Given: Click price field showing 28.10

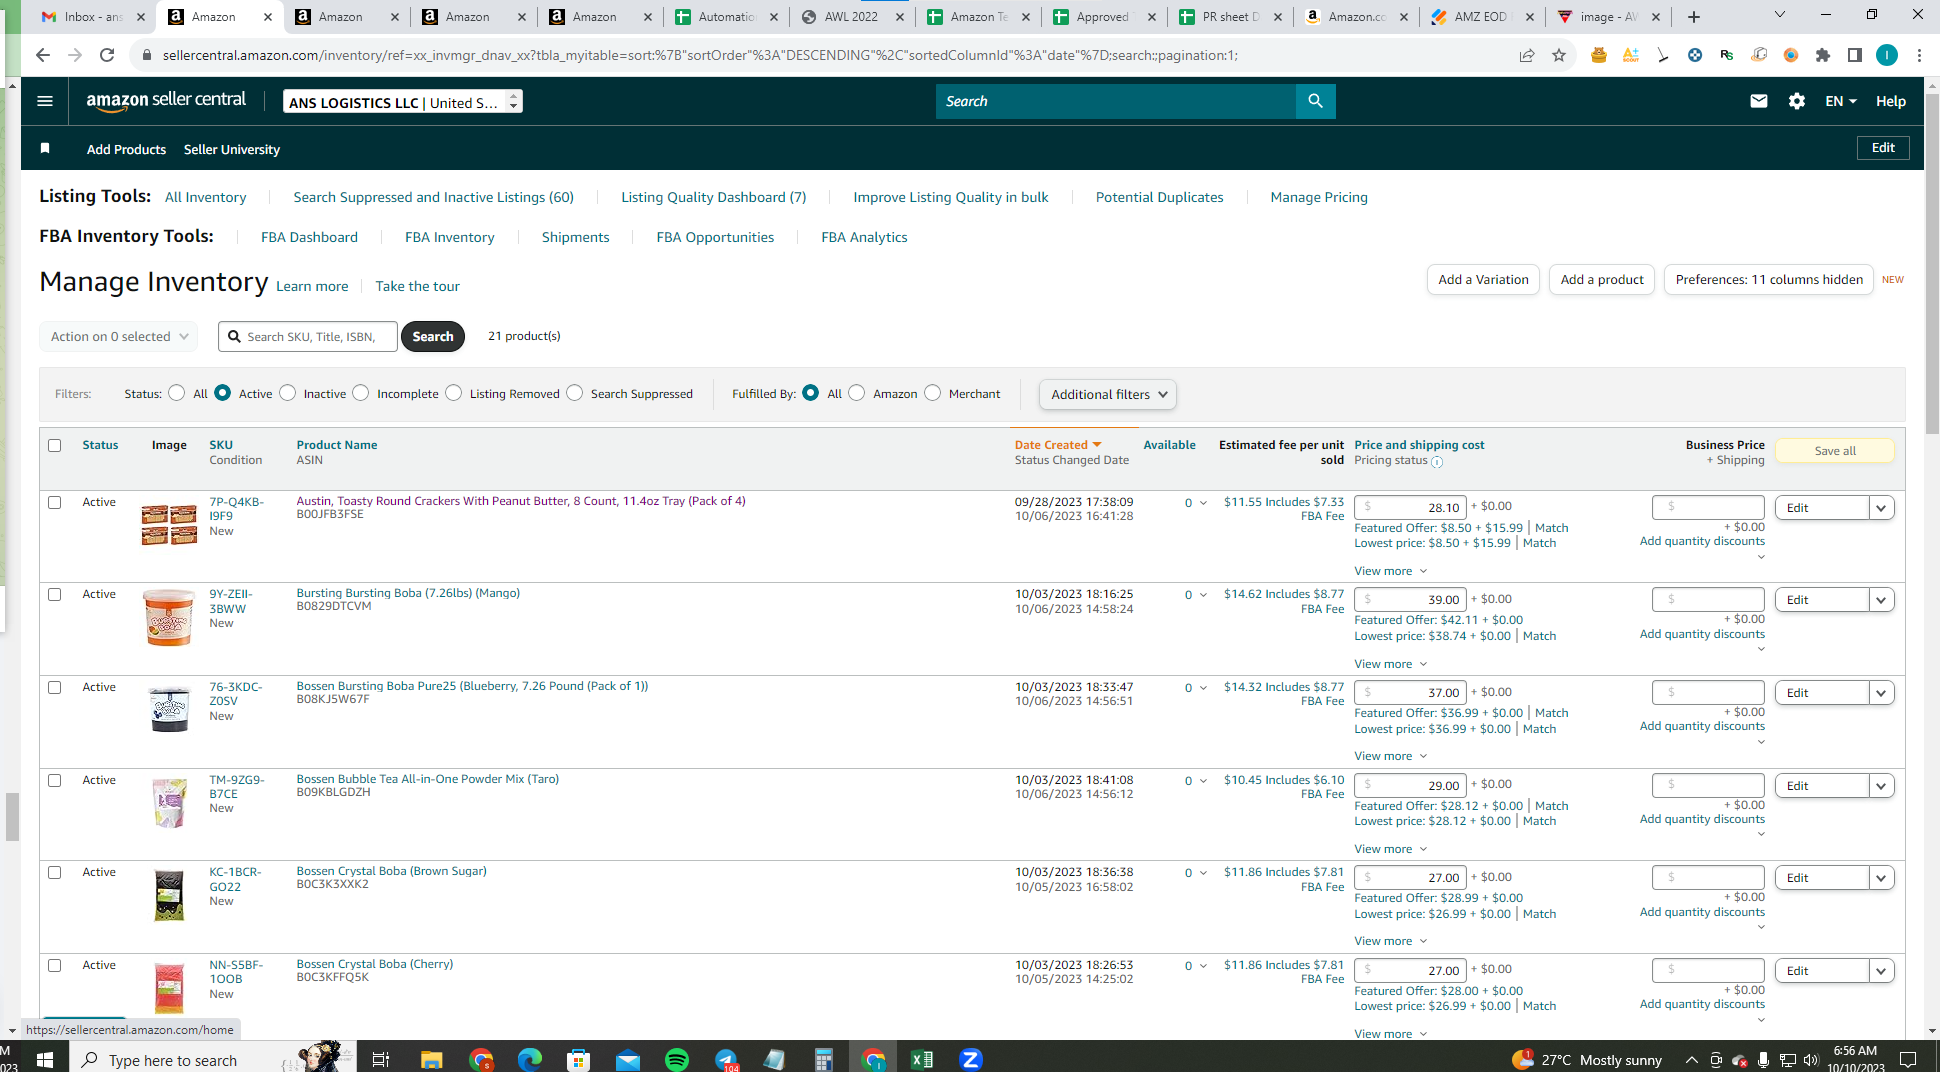Looking at the screenshot, I should pos(1410,507).
